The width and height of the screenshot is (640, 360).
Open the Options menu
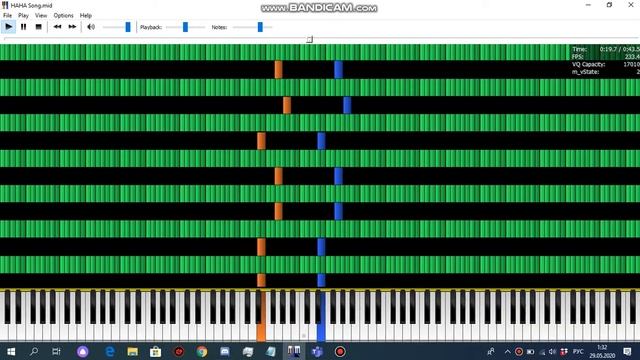pos(63,16)
